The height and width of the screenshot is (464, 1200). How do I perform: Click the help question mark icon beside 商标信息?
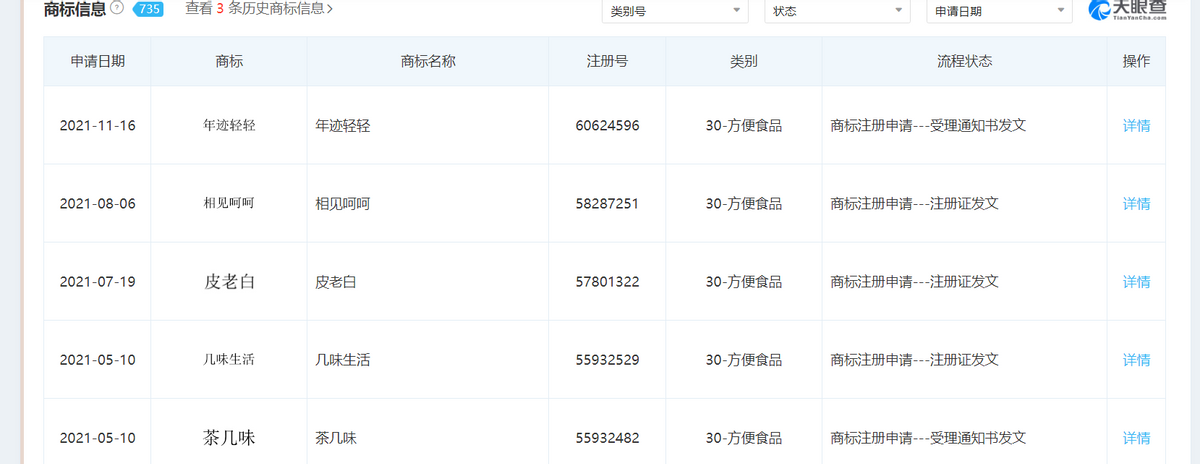pos(118,8)
